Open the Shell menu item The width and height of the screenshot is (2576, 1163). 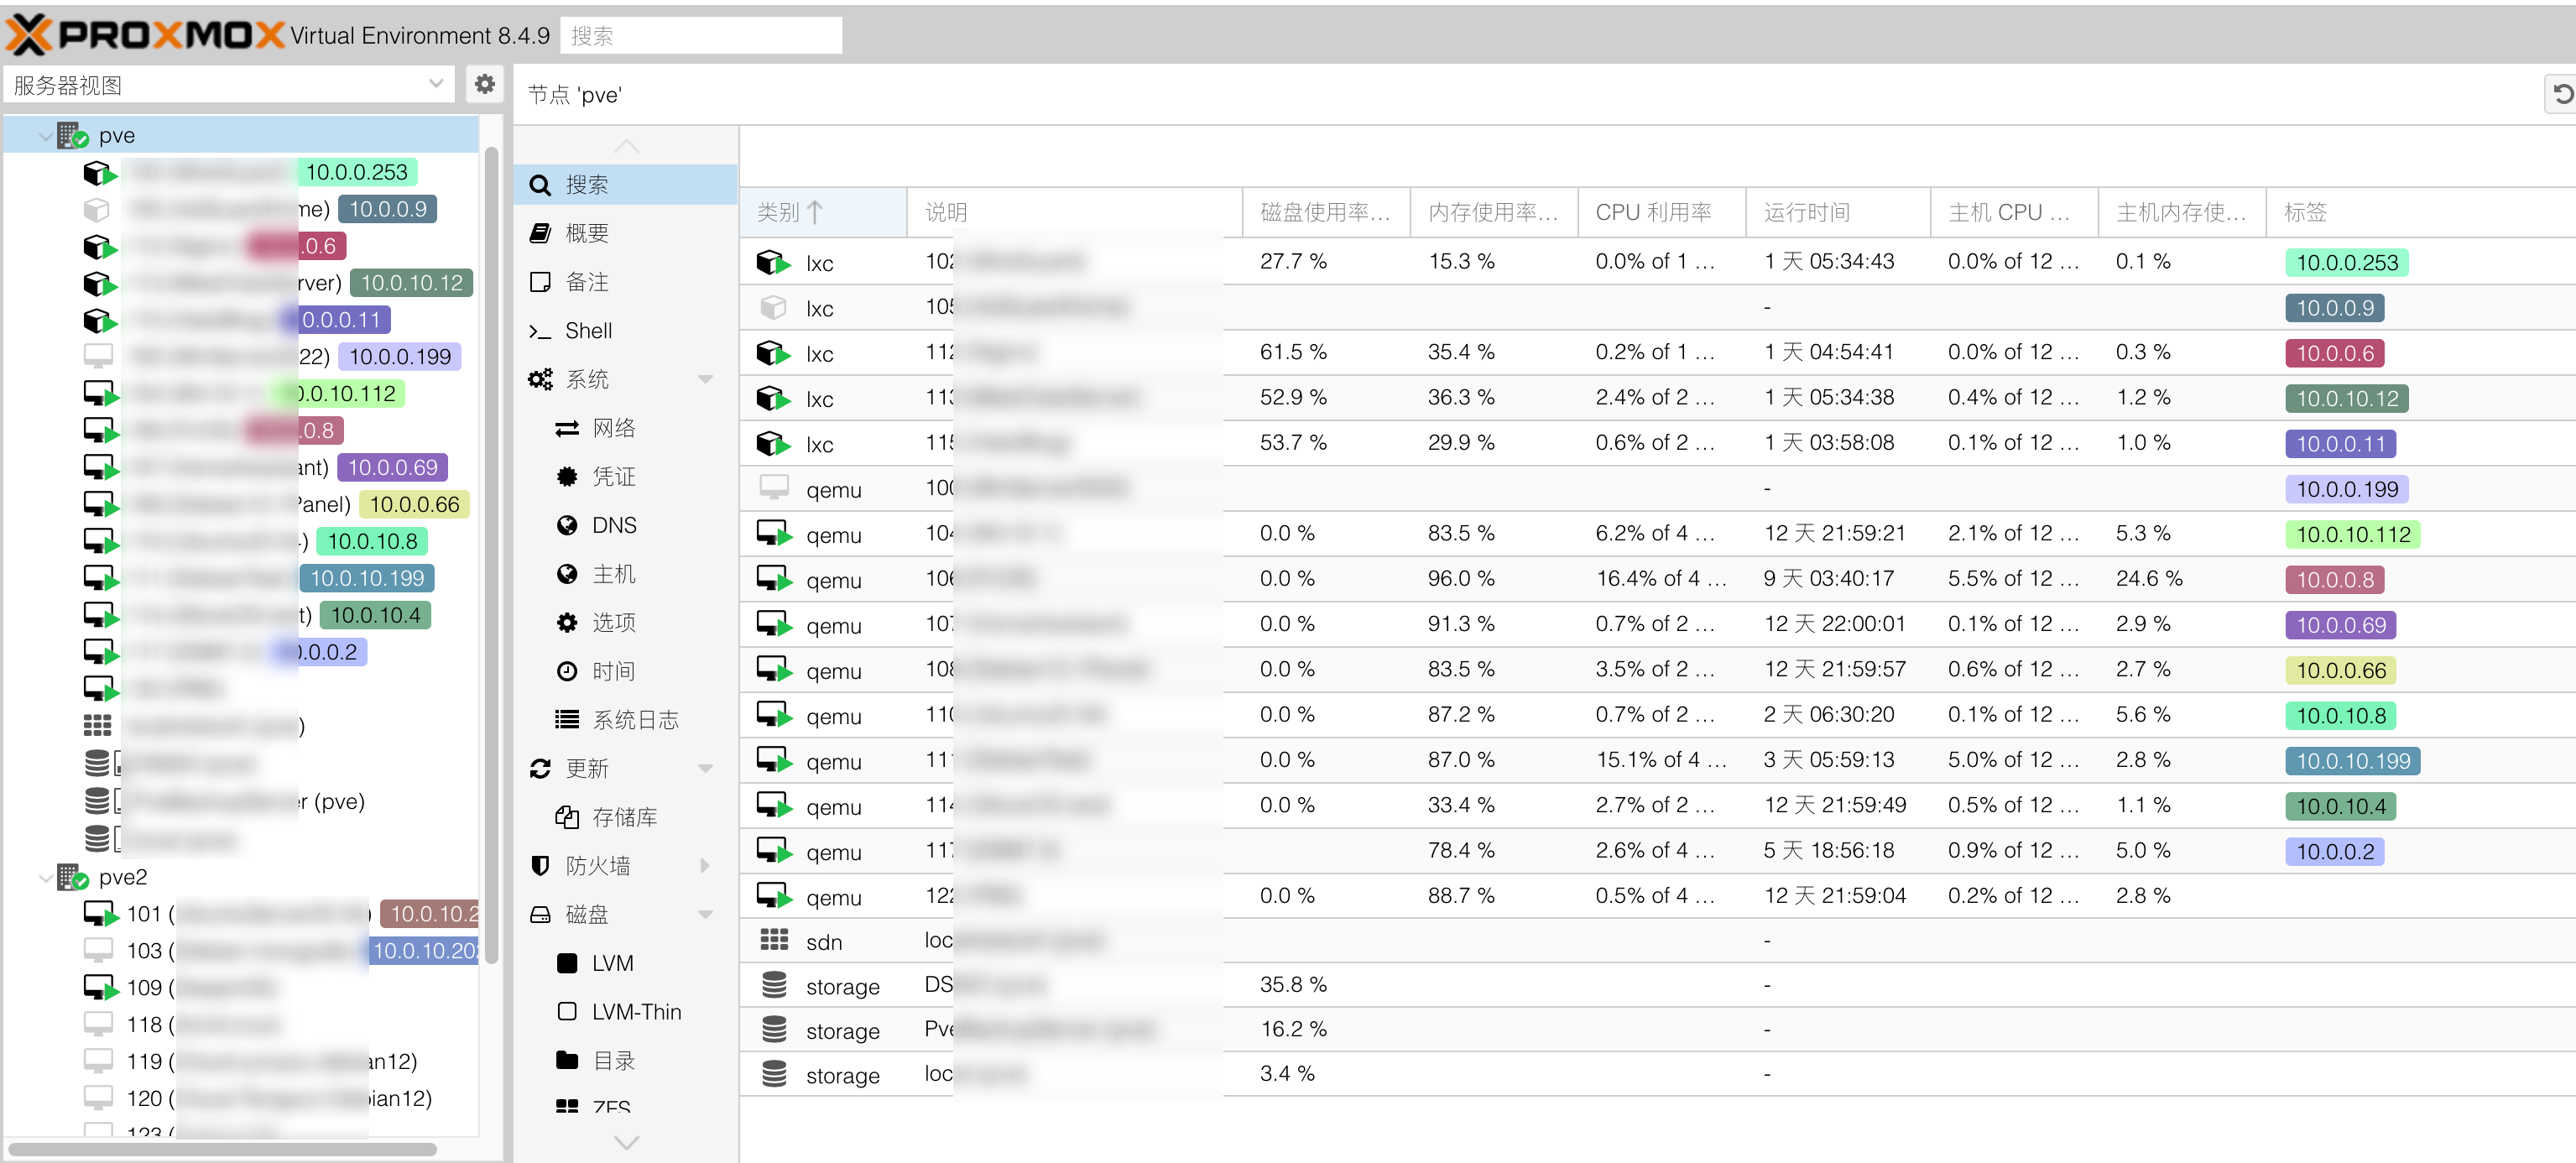point(626,331)
